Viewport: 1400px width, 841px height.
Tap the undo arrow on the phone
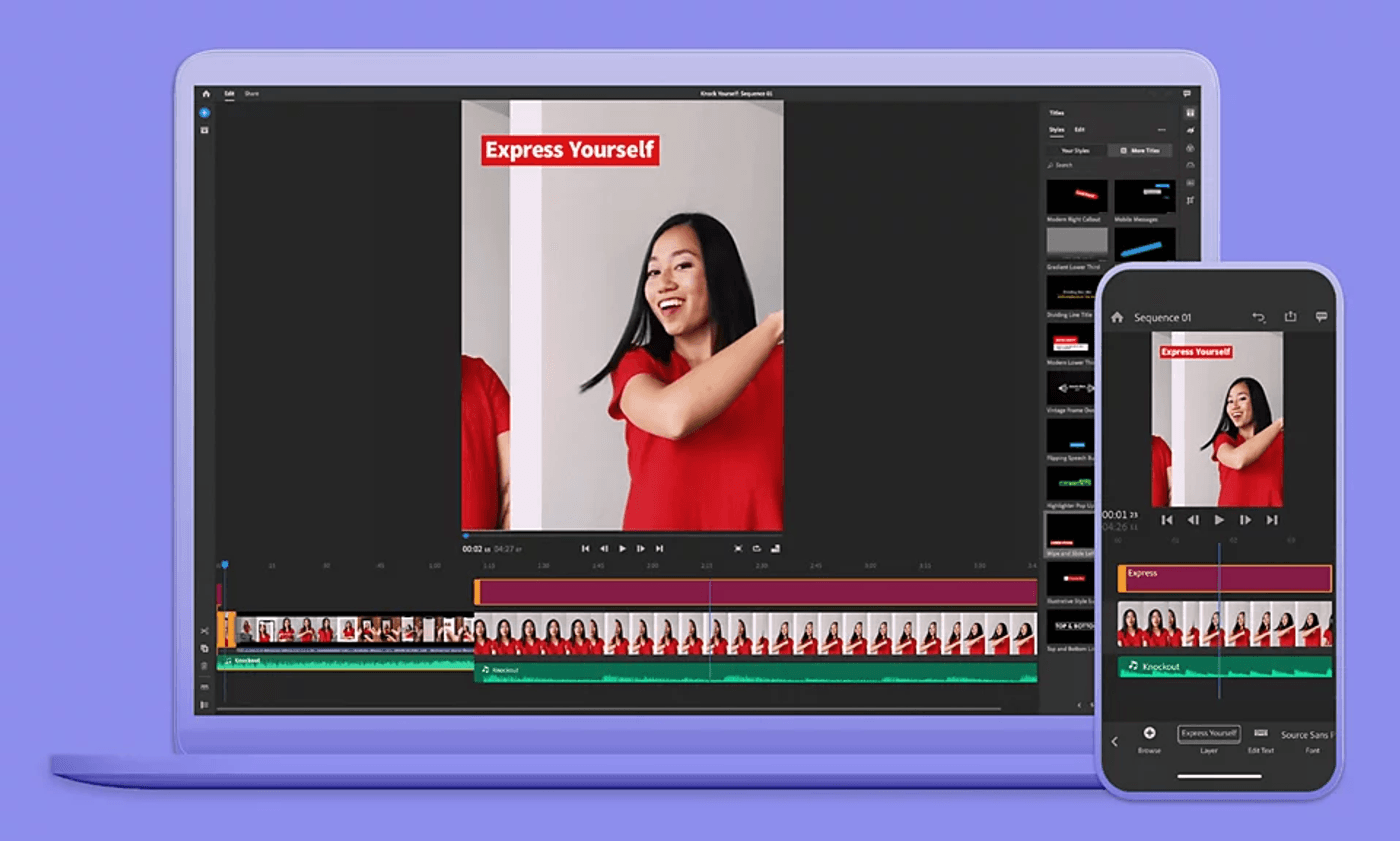pos(1258,317)
